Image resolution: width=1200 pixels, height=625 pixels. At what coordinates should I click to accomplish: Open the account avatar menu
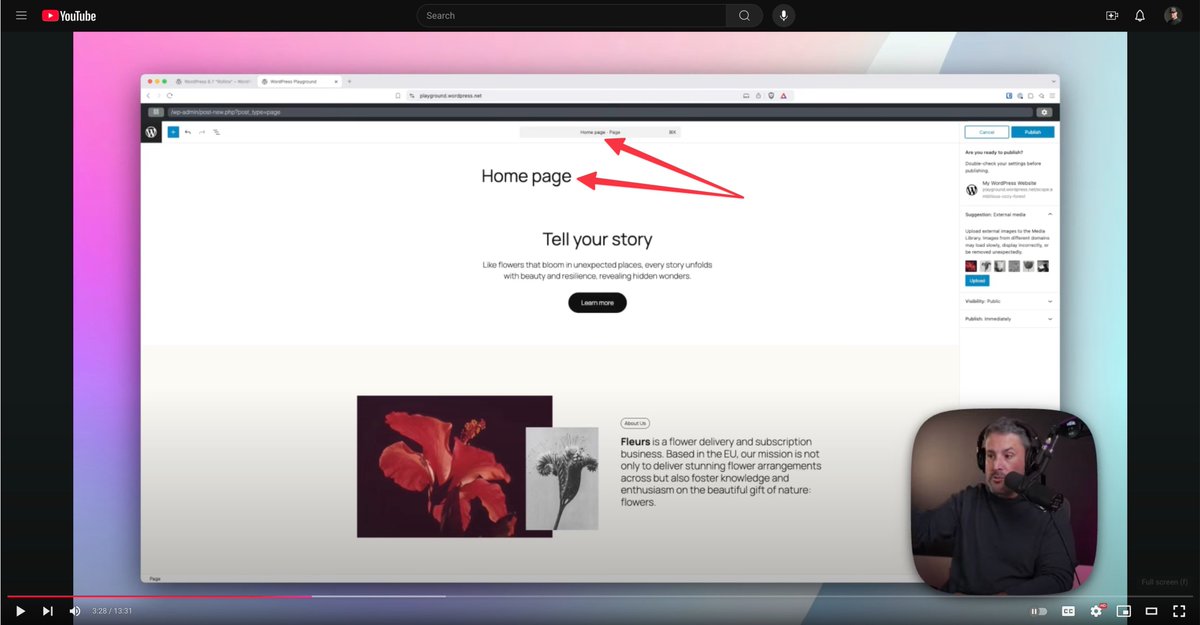click(1173, 15)
